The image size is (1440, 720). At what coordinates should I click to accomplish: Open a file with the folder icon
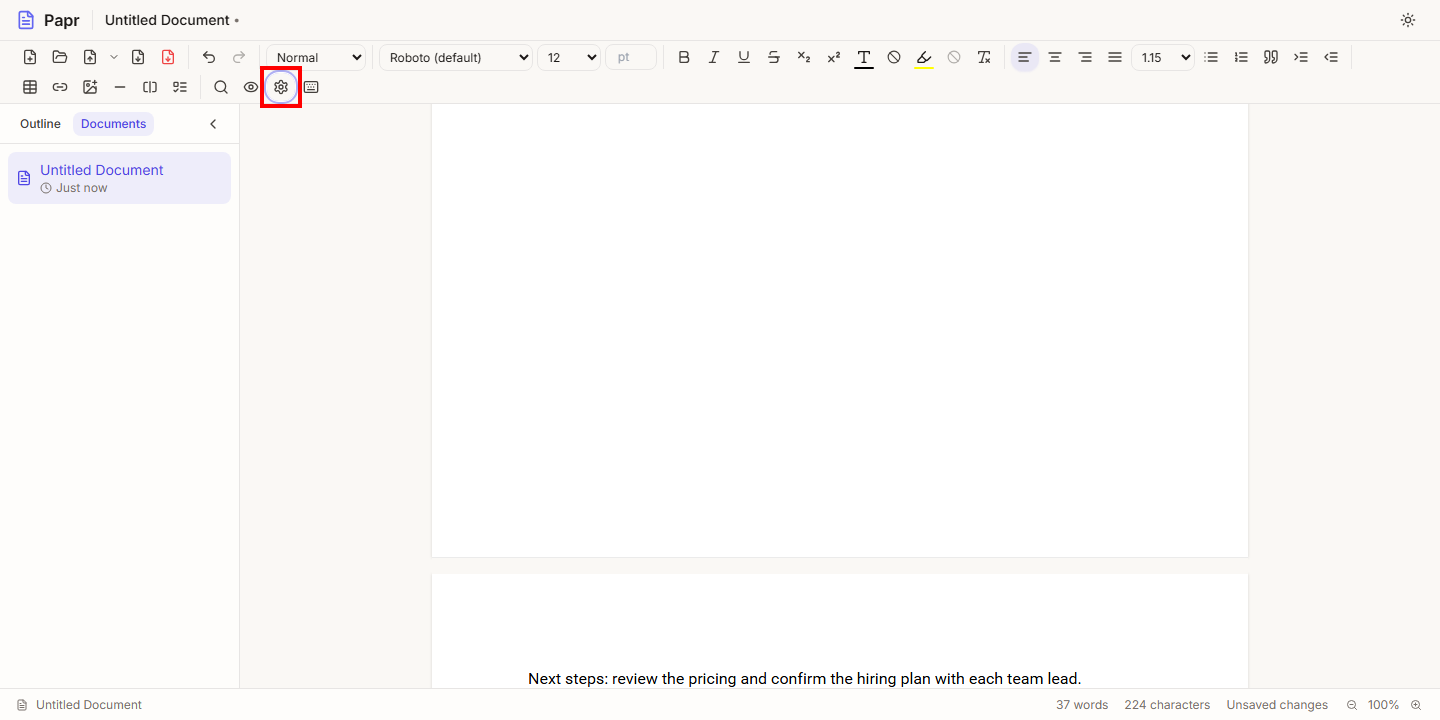[x=60, y=57]
